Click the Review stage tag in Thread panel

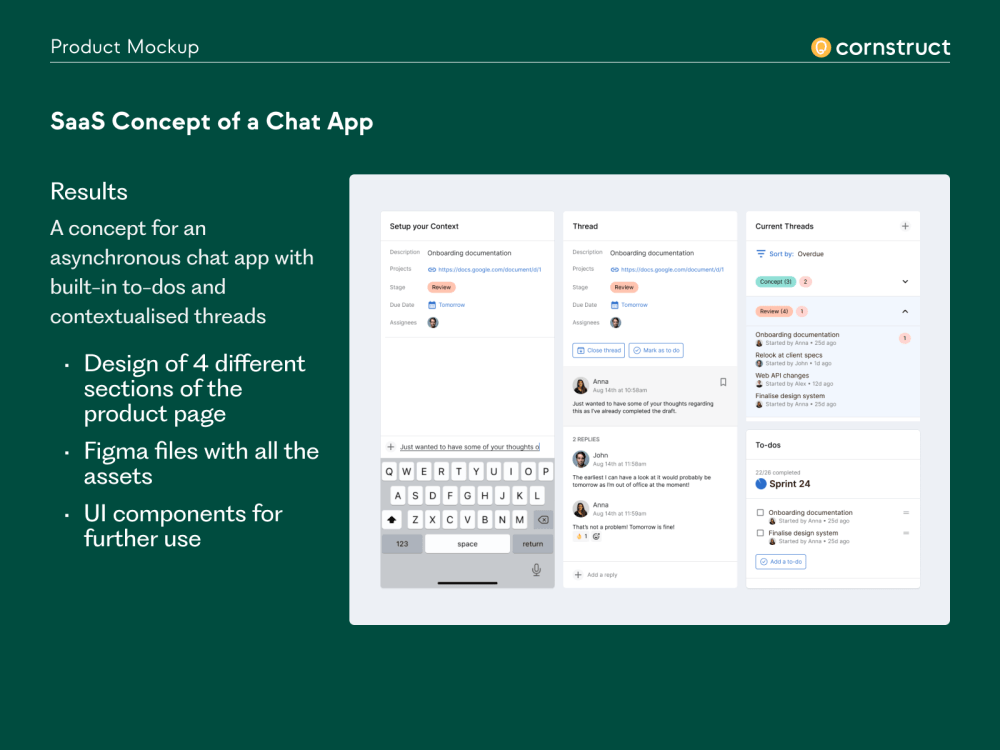click(624, 287)
